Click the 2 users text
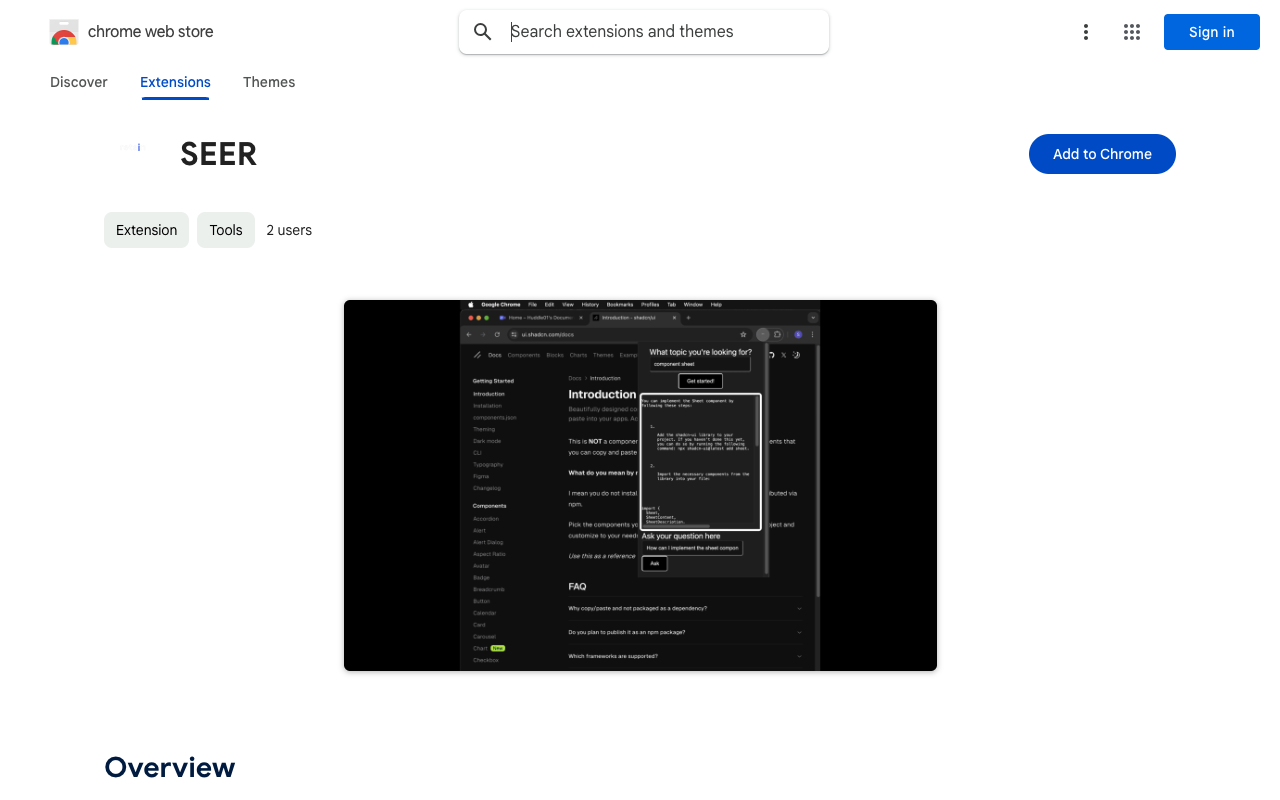Screen dimensions: 1280x800 (x=289, y=230)
